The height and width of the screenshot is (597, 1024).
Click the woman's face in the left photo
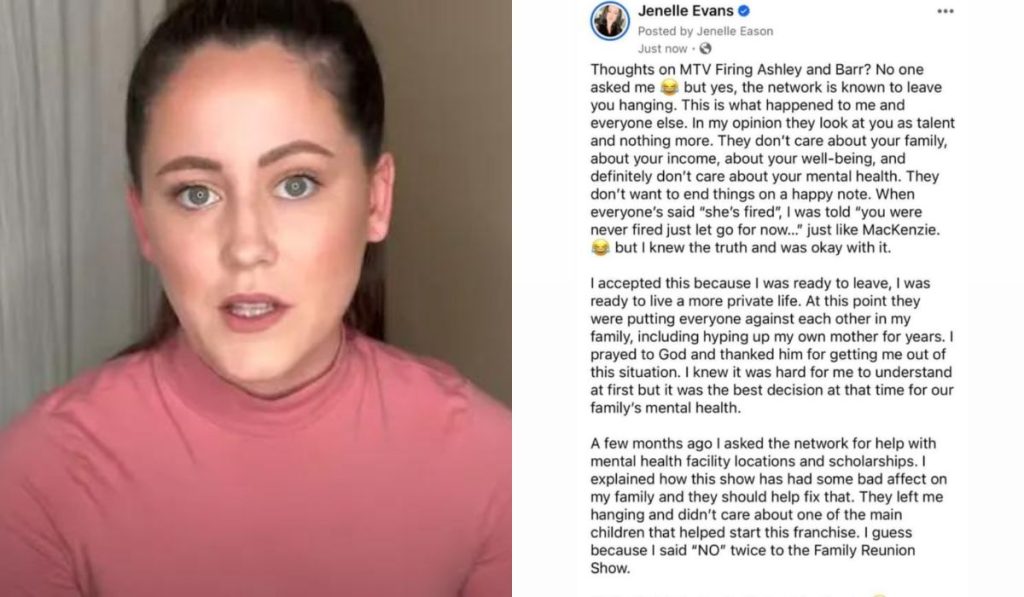point(251,216)
